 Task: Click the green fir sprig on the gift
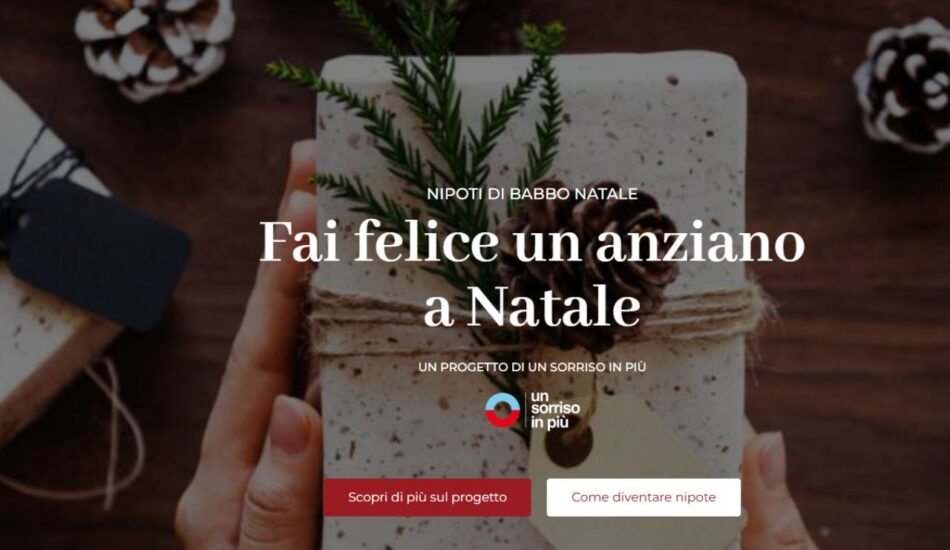tap(424, 121)
